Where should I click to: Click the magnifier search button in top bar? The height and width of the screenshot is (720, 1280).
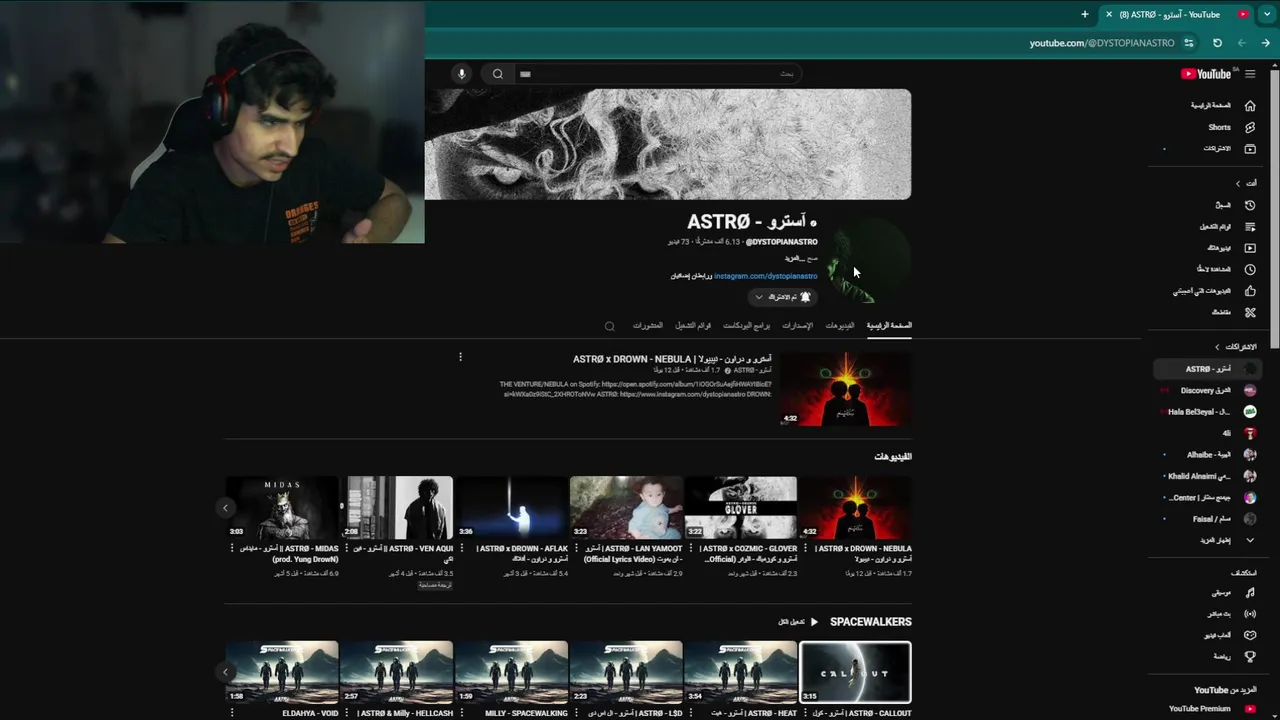coord(497,74)
